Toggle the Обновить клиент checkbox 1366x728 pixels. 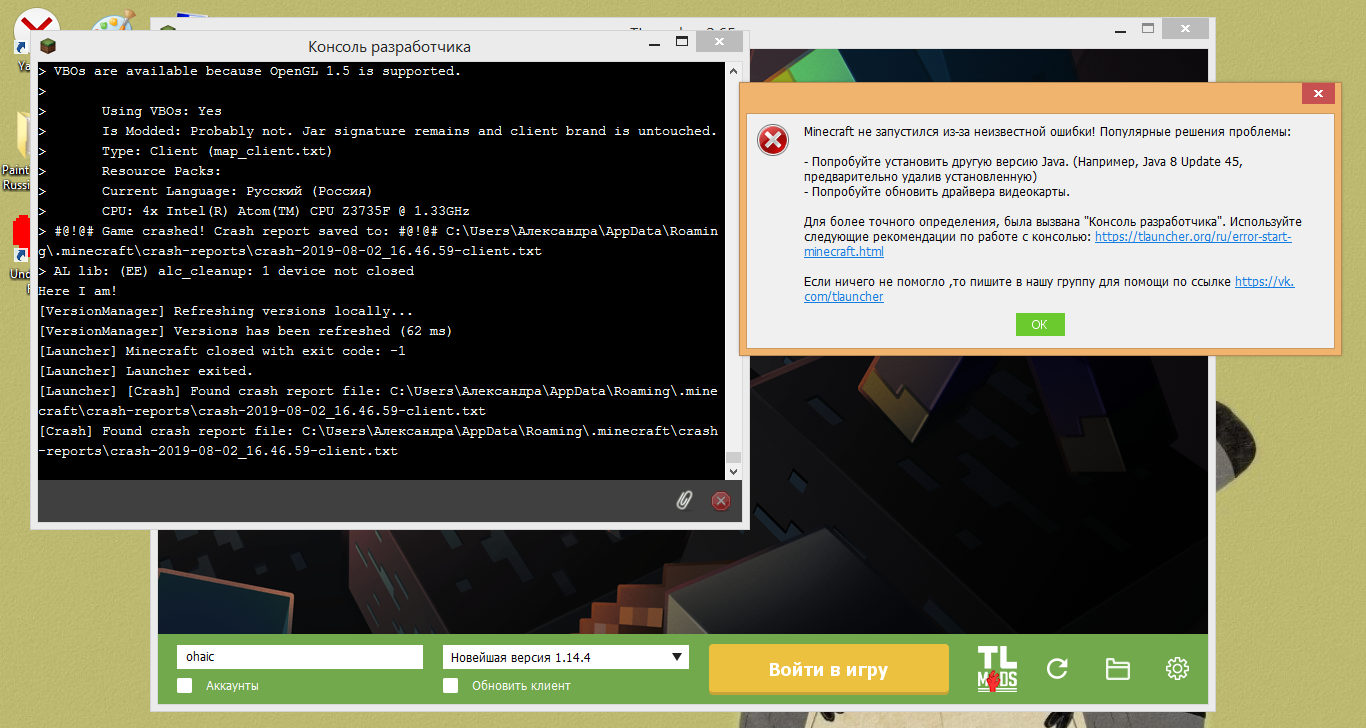451,685
